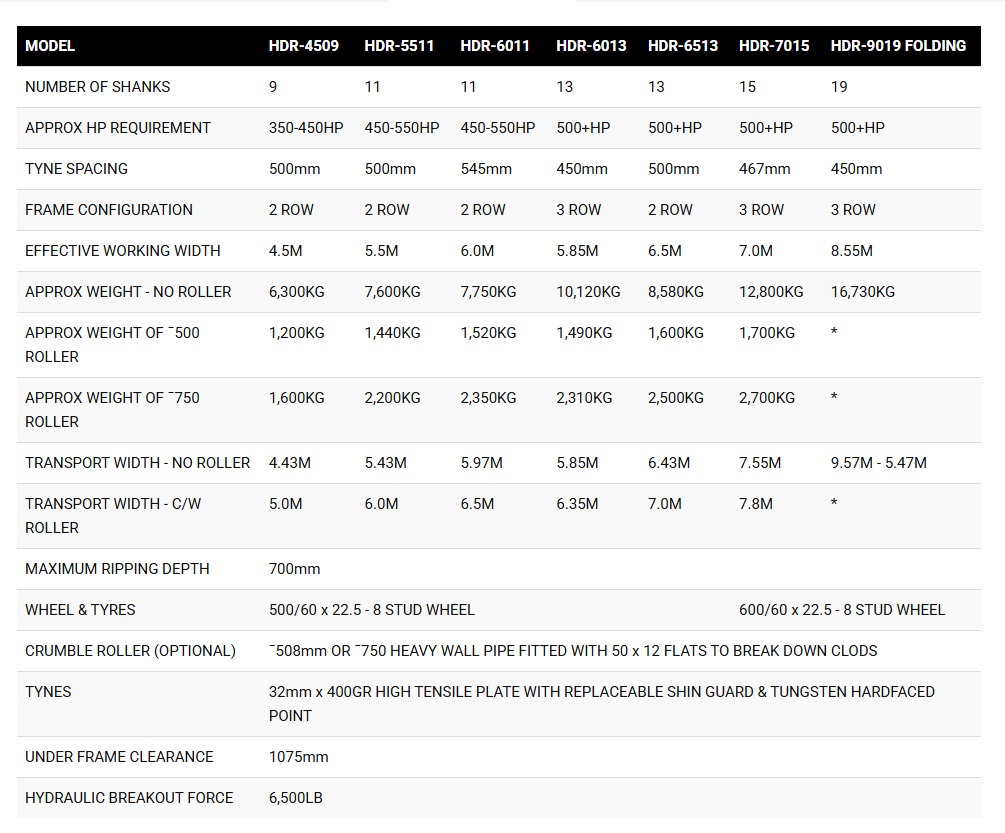Click the 16,730KG weight value
The image size is (1005, 833).
(862, 292)
